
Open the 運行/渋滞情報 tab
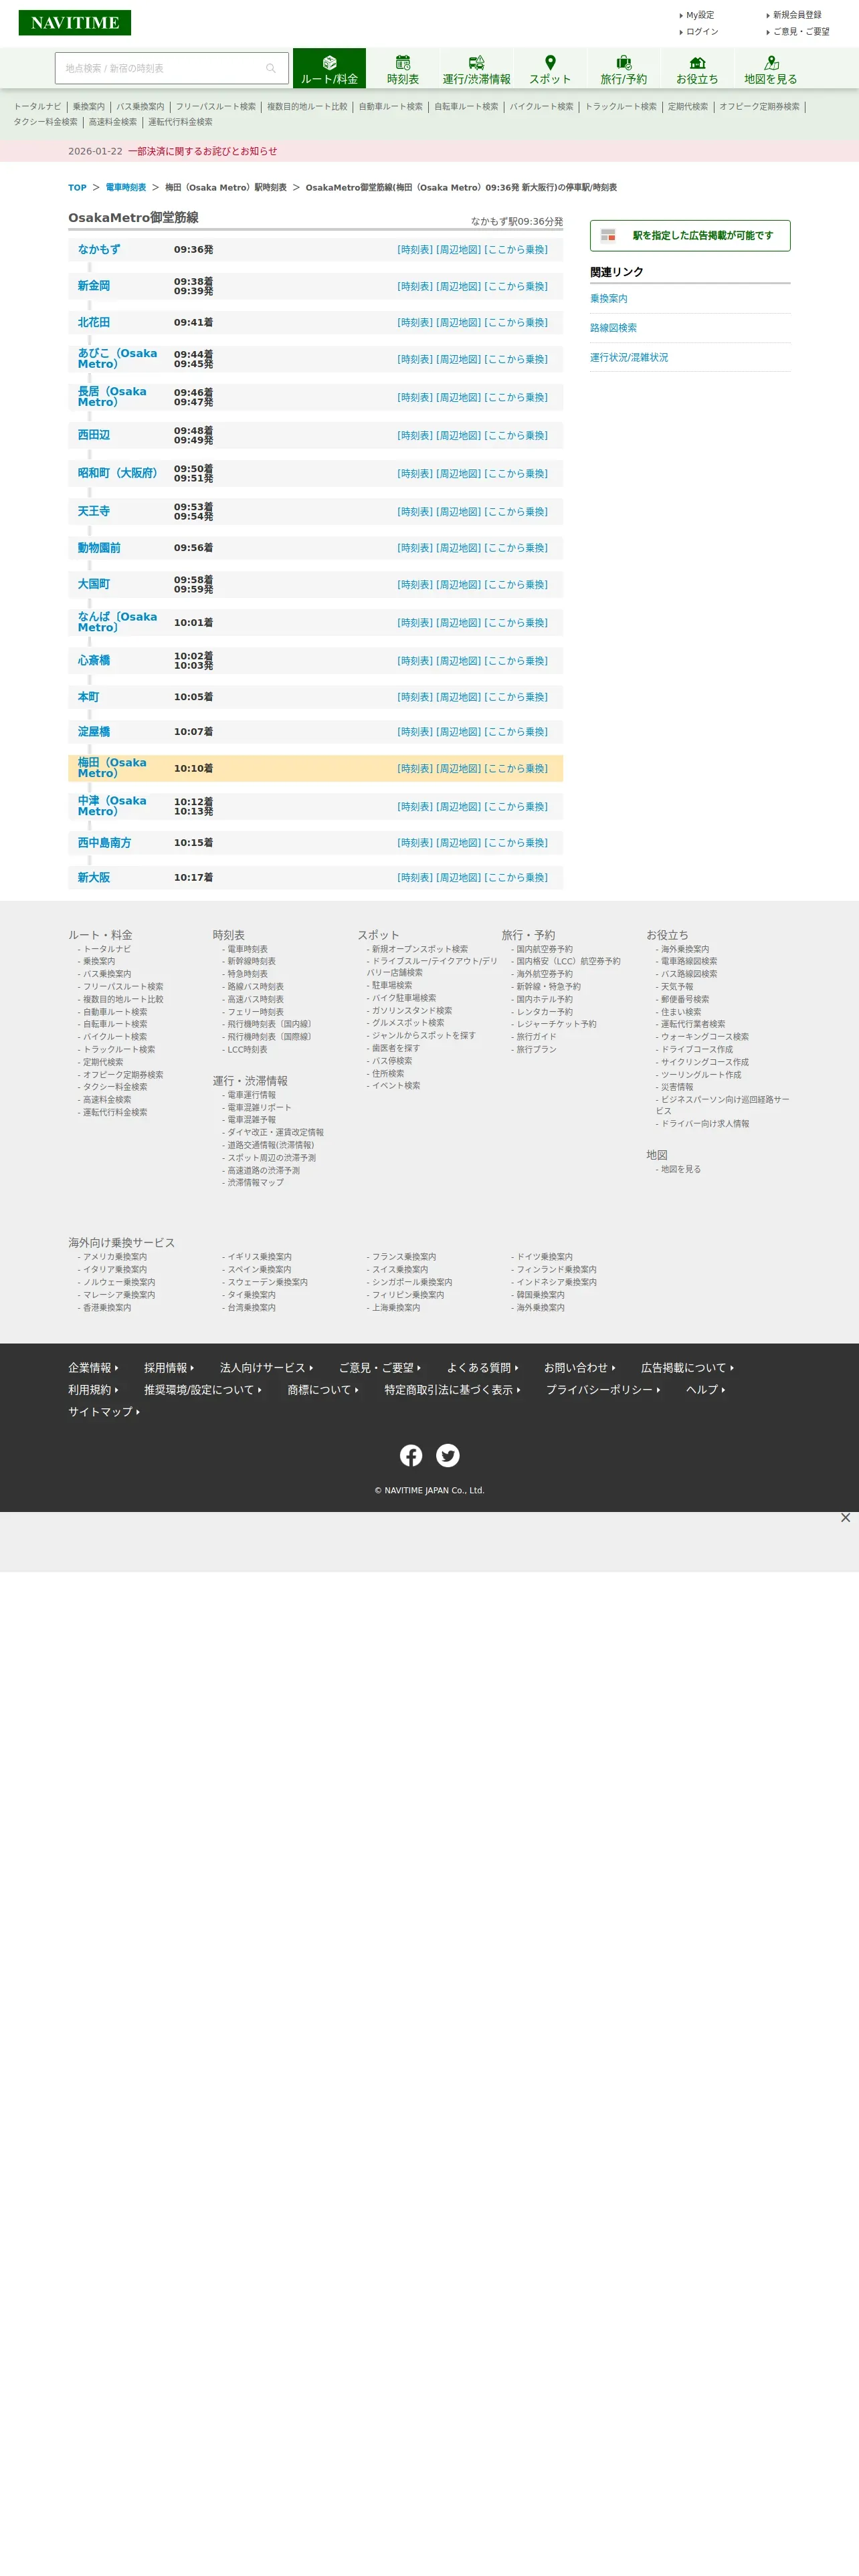476,69
